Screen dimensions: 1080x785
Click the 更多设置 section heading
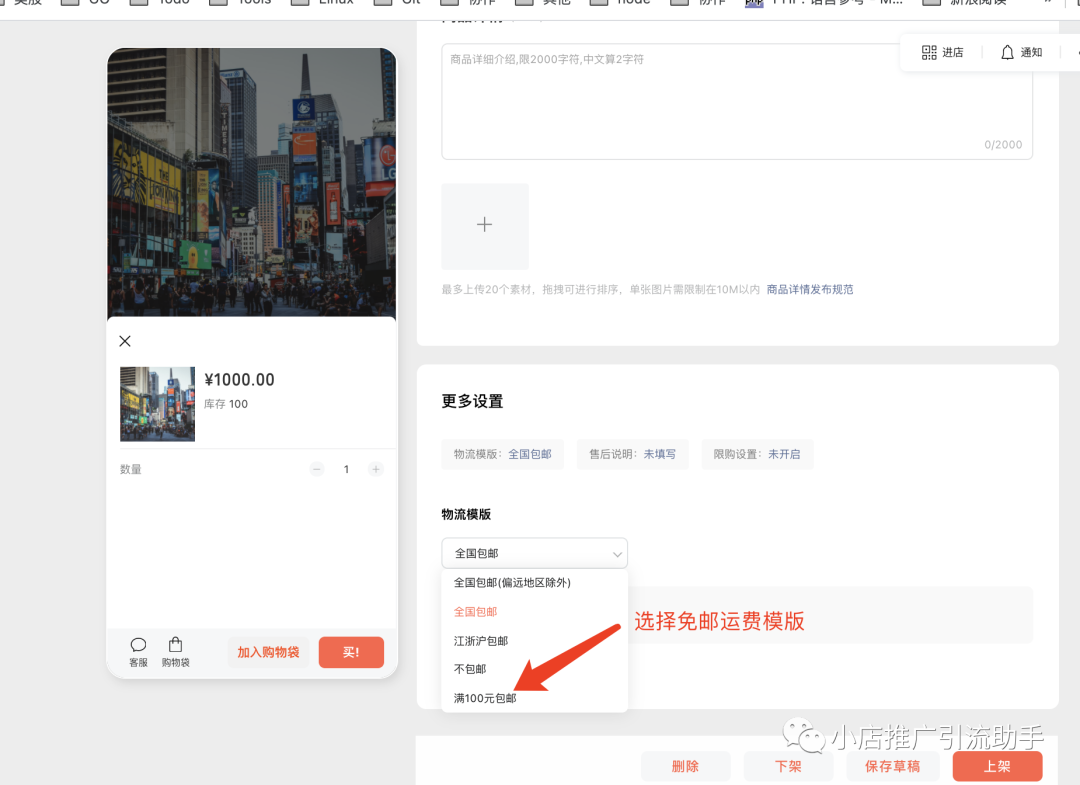point(472,401)
